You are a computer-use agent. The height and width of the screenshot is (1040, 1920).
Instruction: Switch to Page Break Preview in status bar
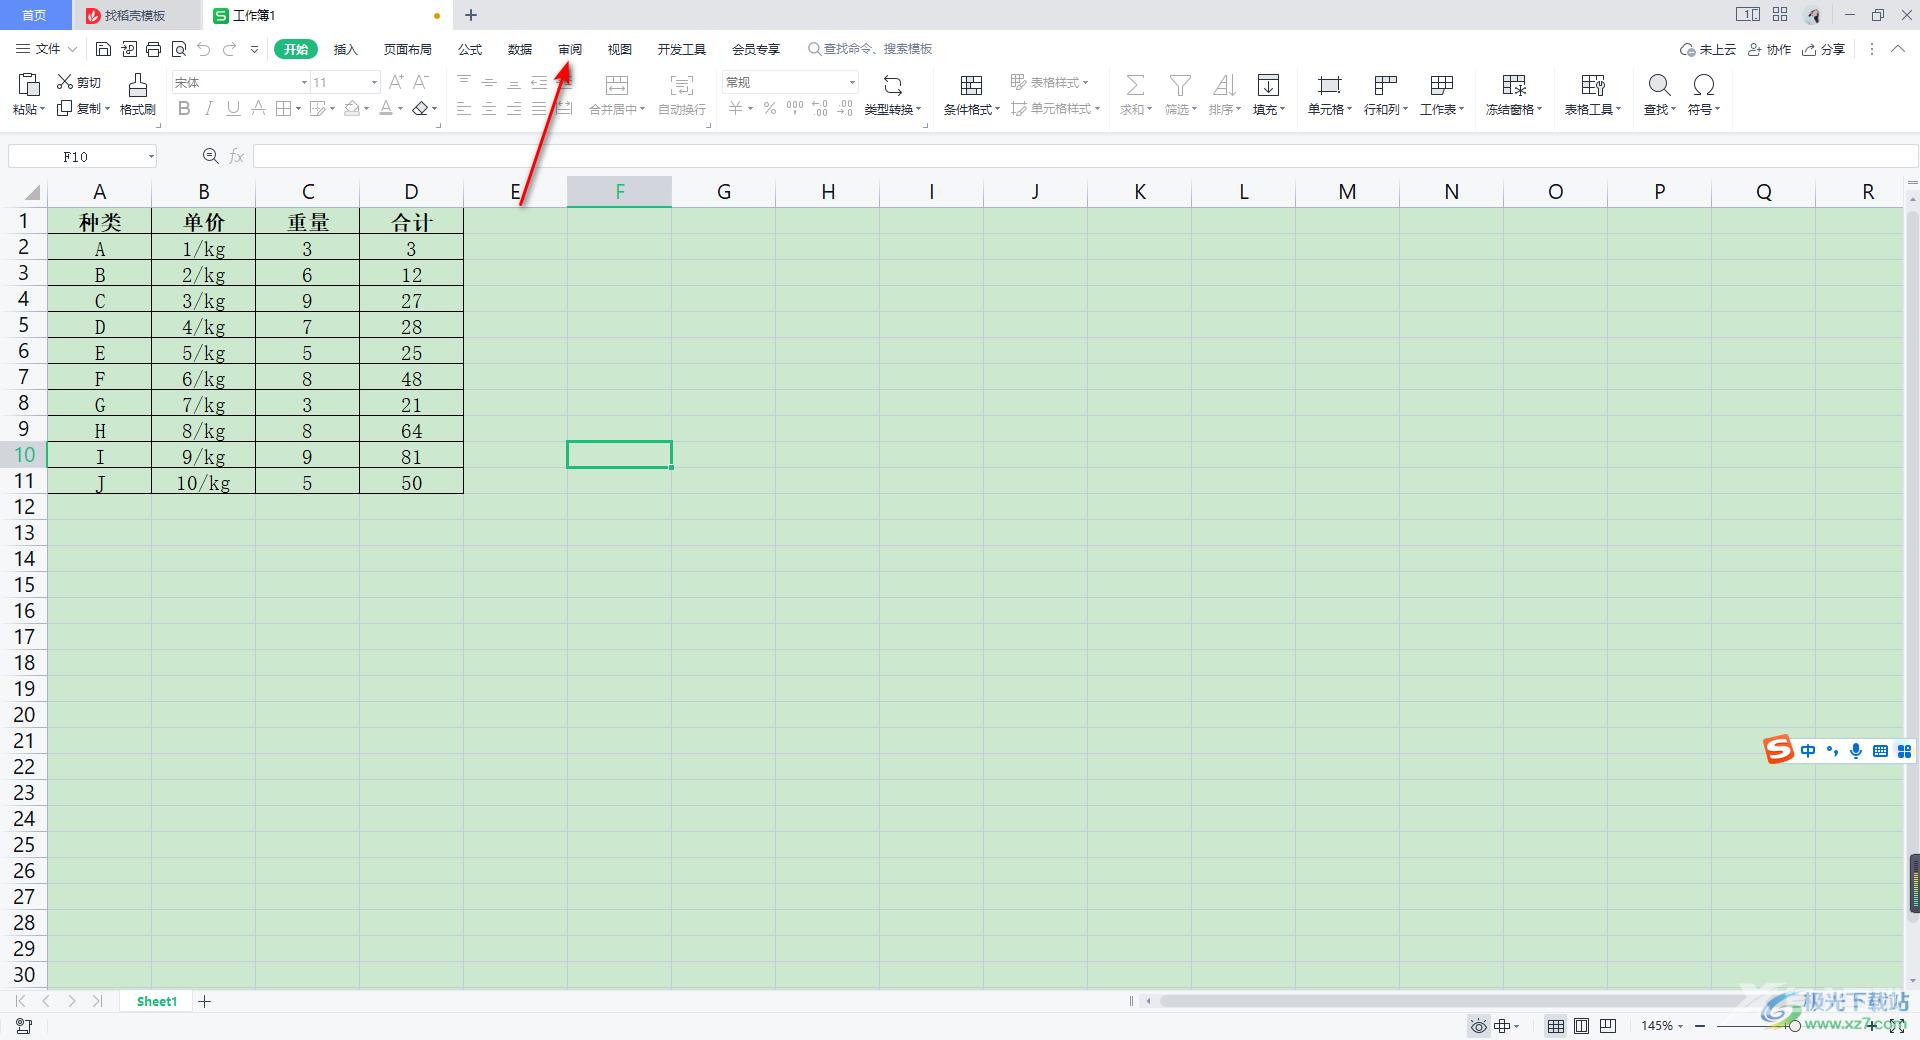(x=1608, y=1026)
